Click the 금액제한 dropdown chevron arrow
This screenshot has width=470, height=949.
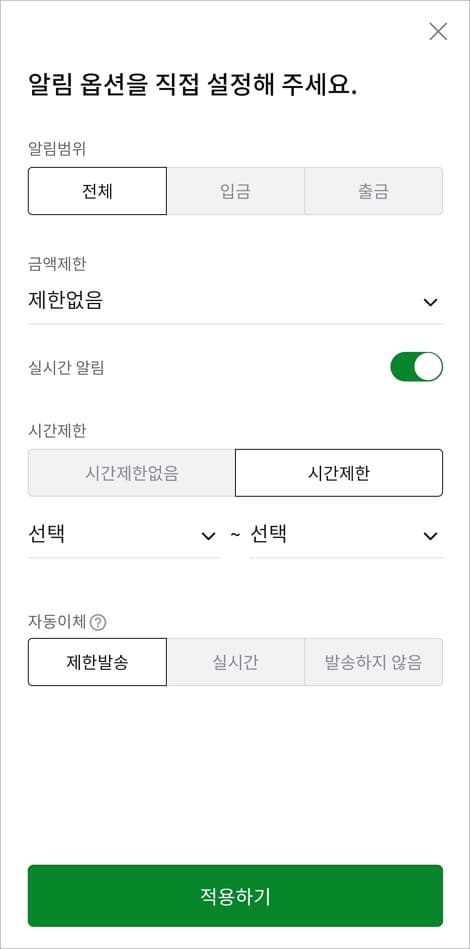coord(430,302)
